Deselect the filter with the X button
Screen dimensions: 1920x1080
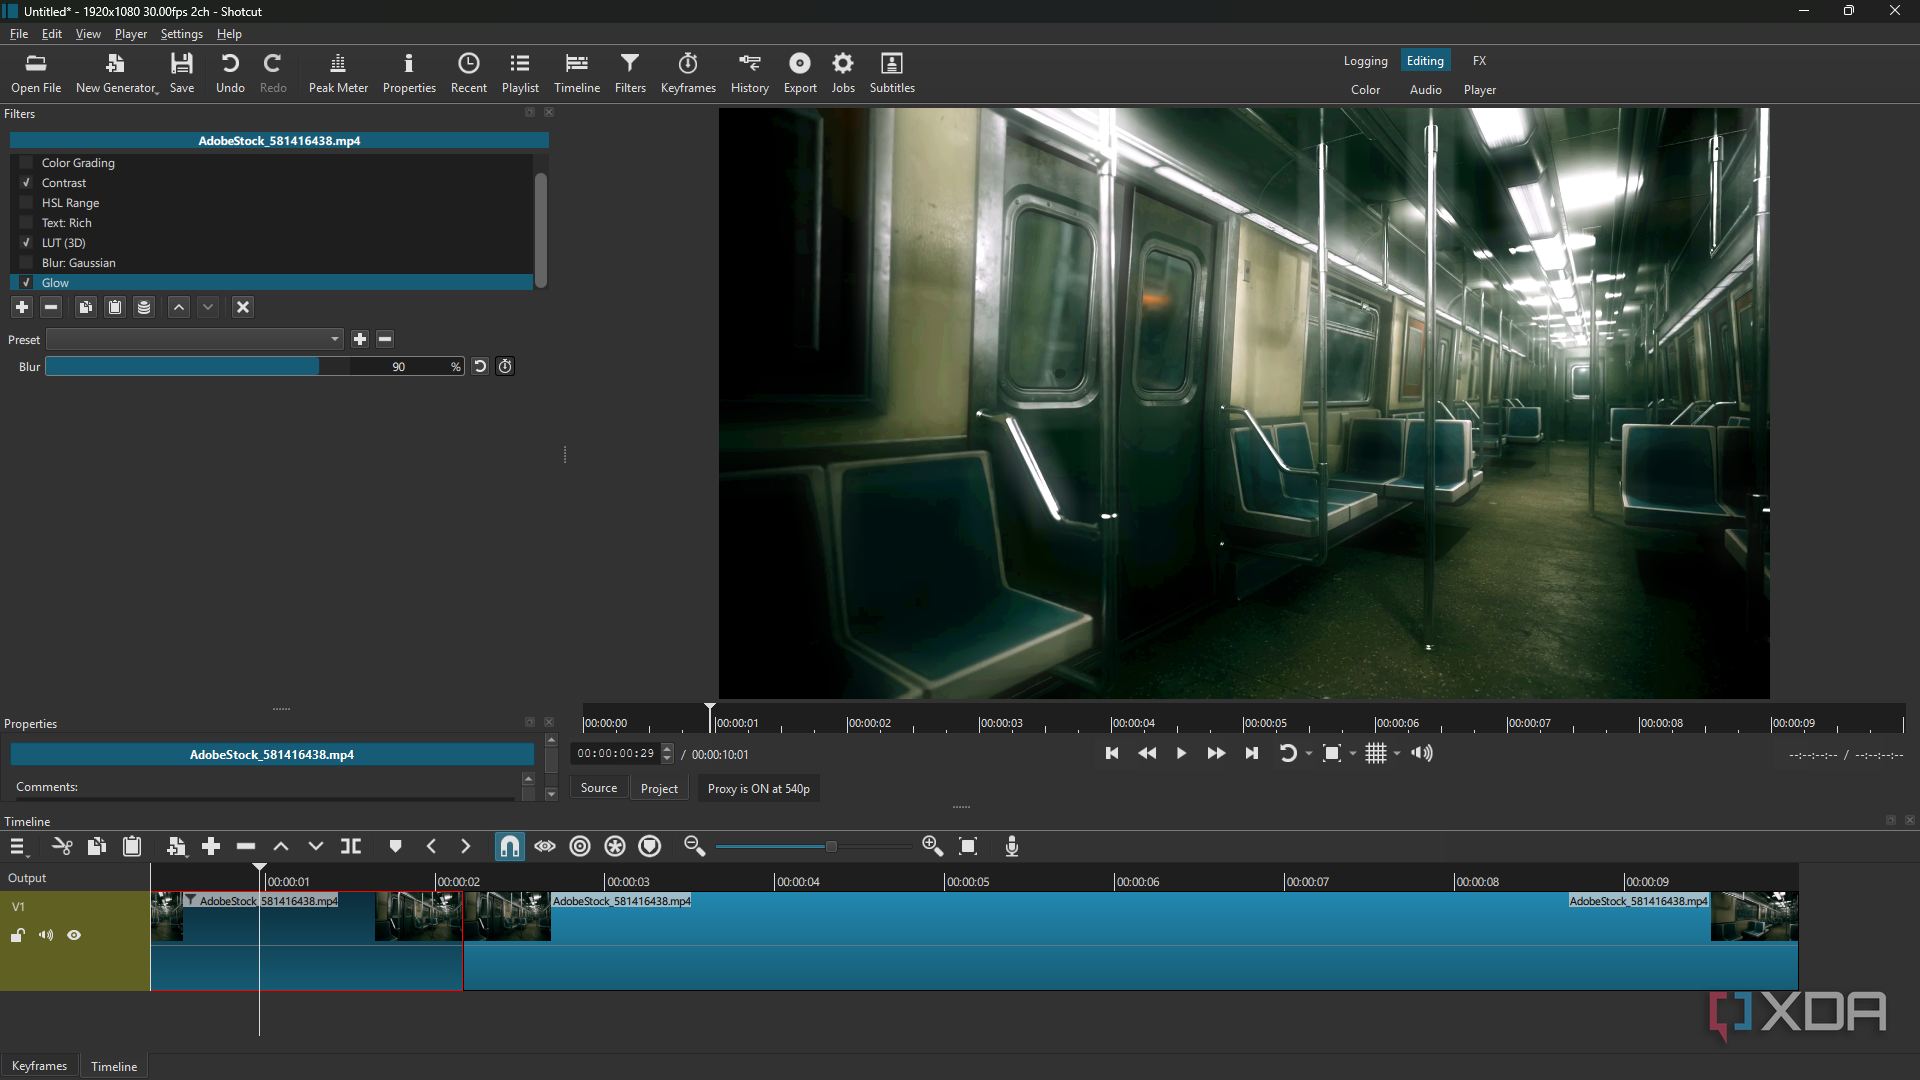point(243,307)
